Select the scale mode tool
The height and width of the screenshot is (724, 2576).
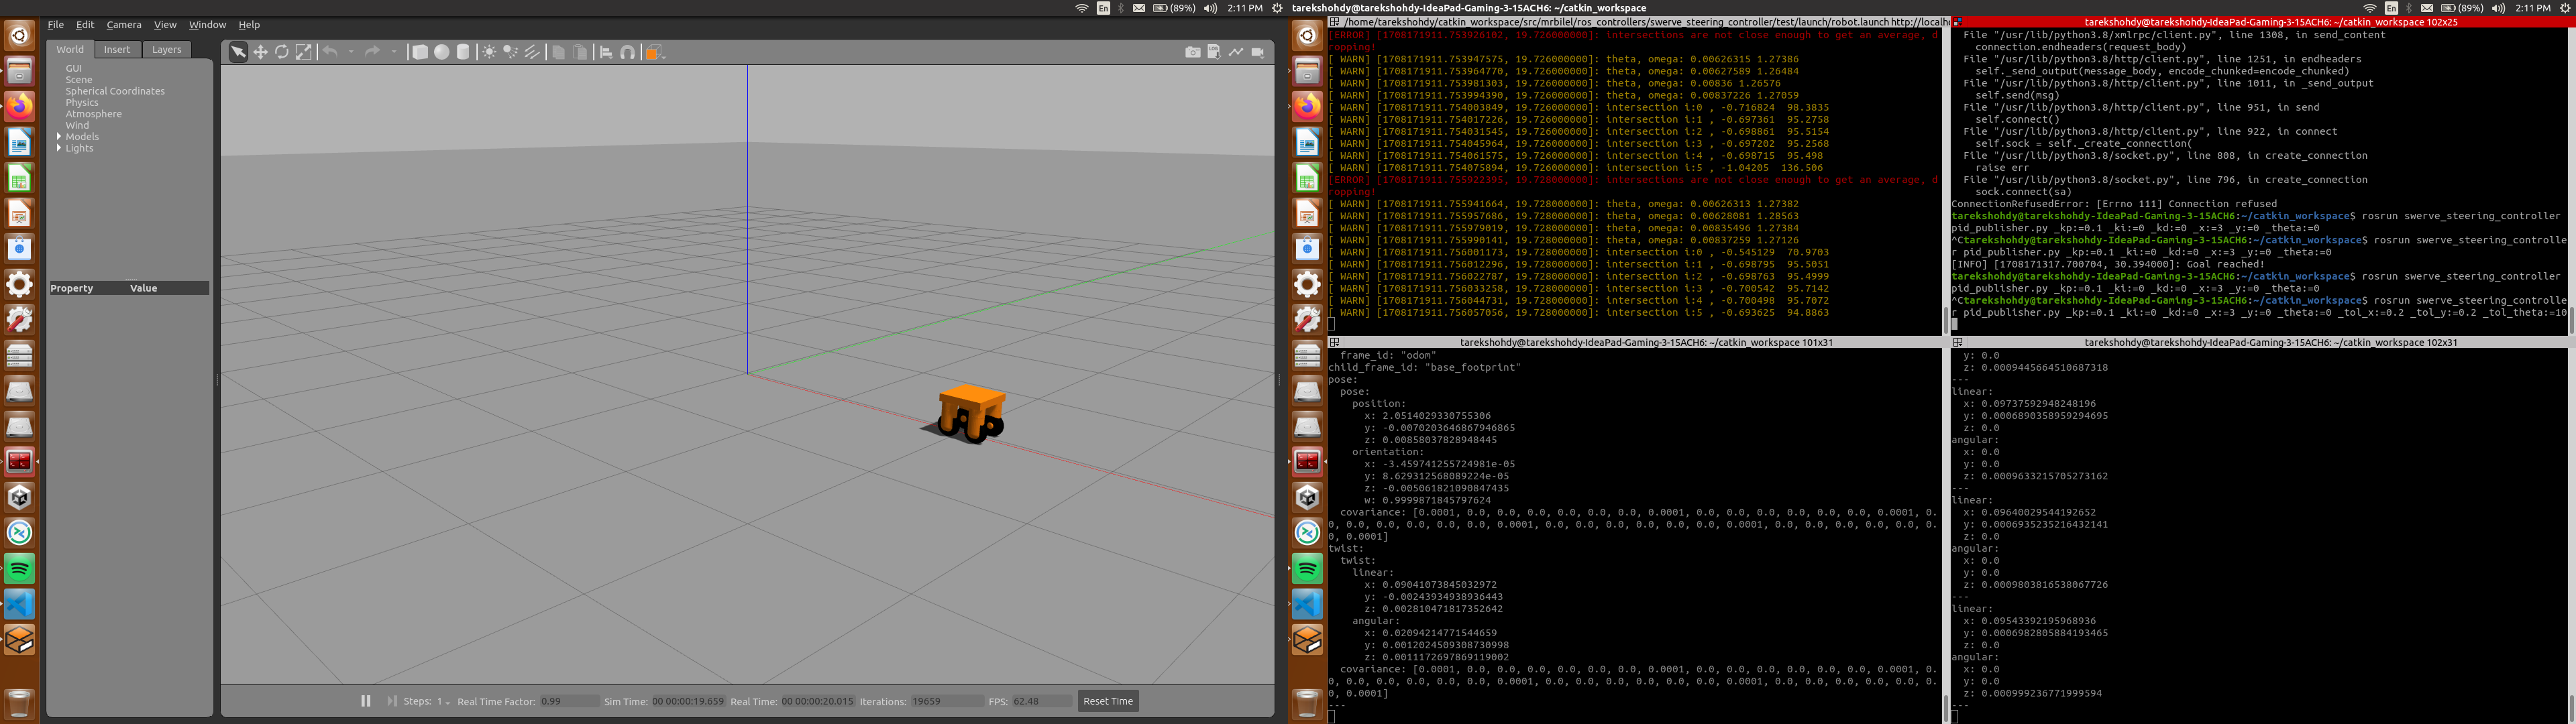pyautogui.click(x=304, y=52)
